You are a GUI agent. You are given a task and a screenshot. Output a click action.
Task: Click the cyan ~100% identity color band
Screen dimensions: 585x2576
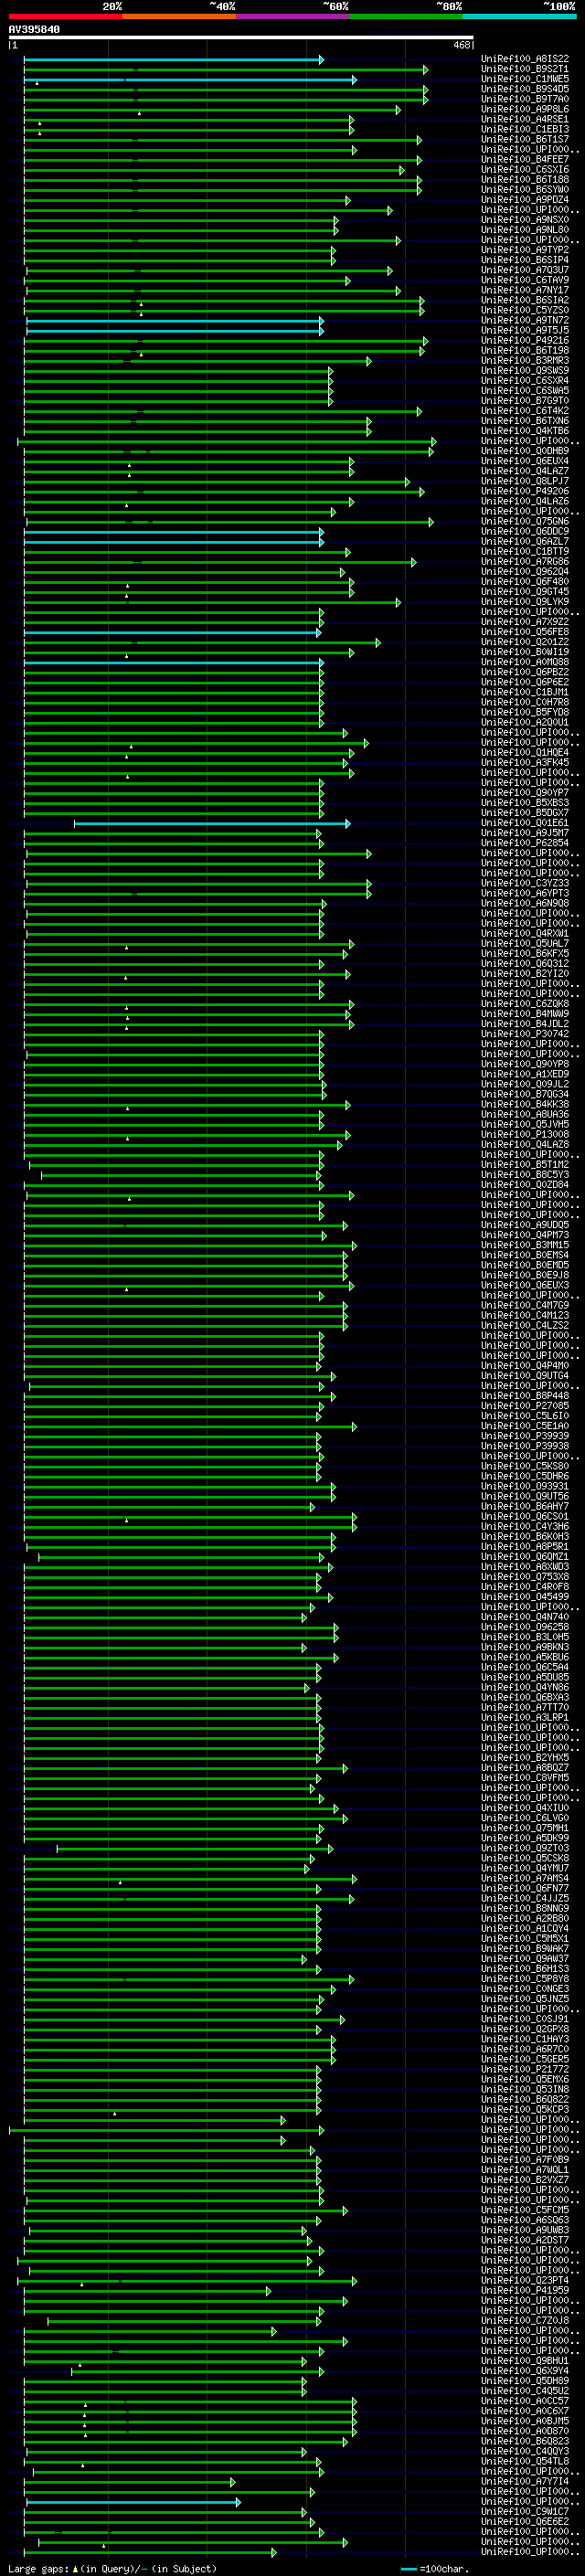(x=519, y=16)
